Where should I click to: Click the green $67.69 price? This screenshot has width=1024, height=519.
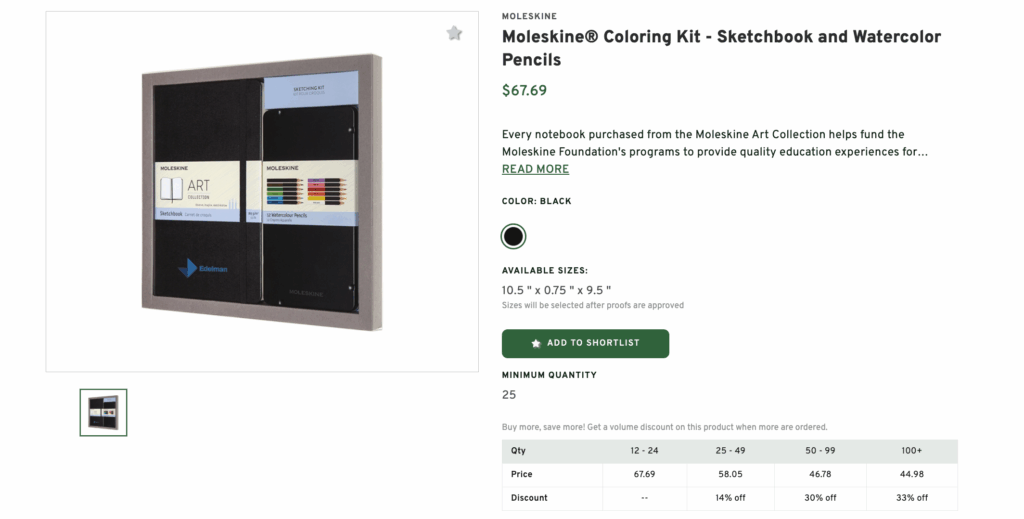[x=524, y=91]
